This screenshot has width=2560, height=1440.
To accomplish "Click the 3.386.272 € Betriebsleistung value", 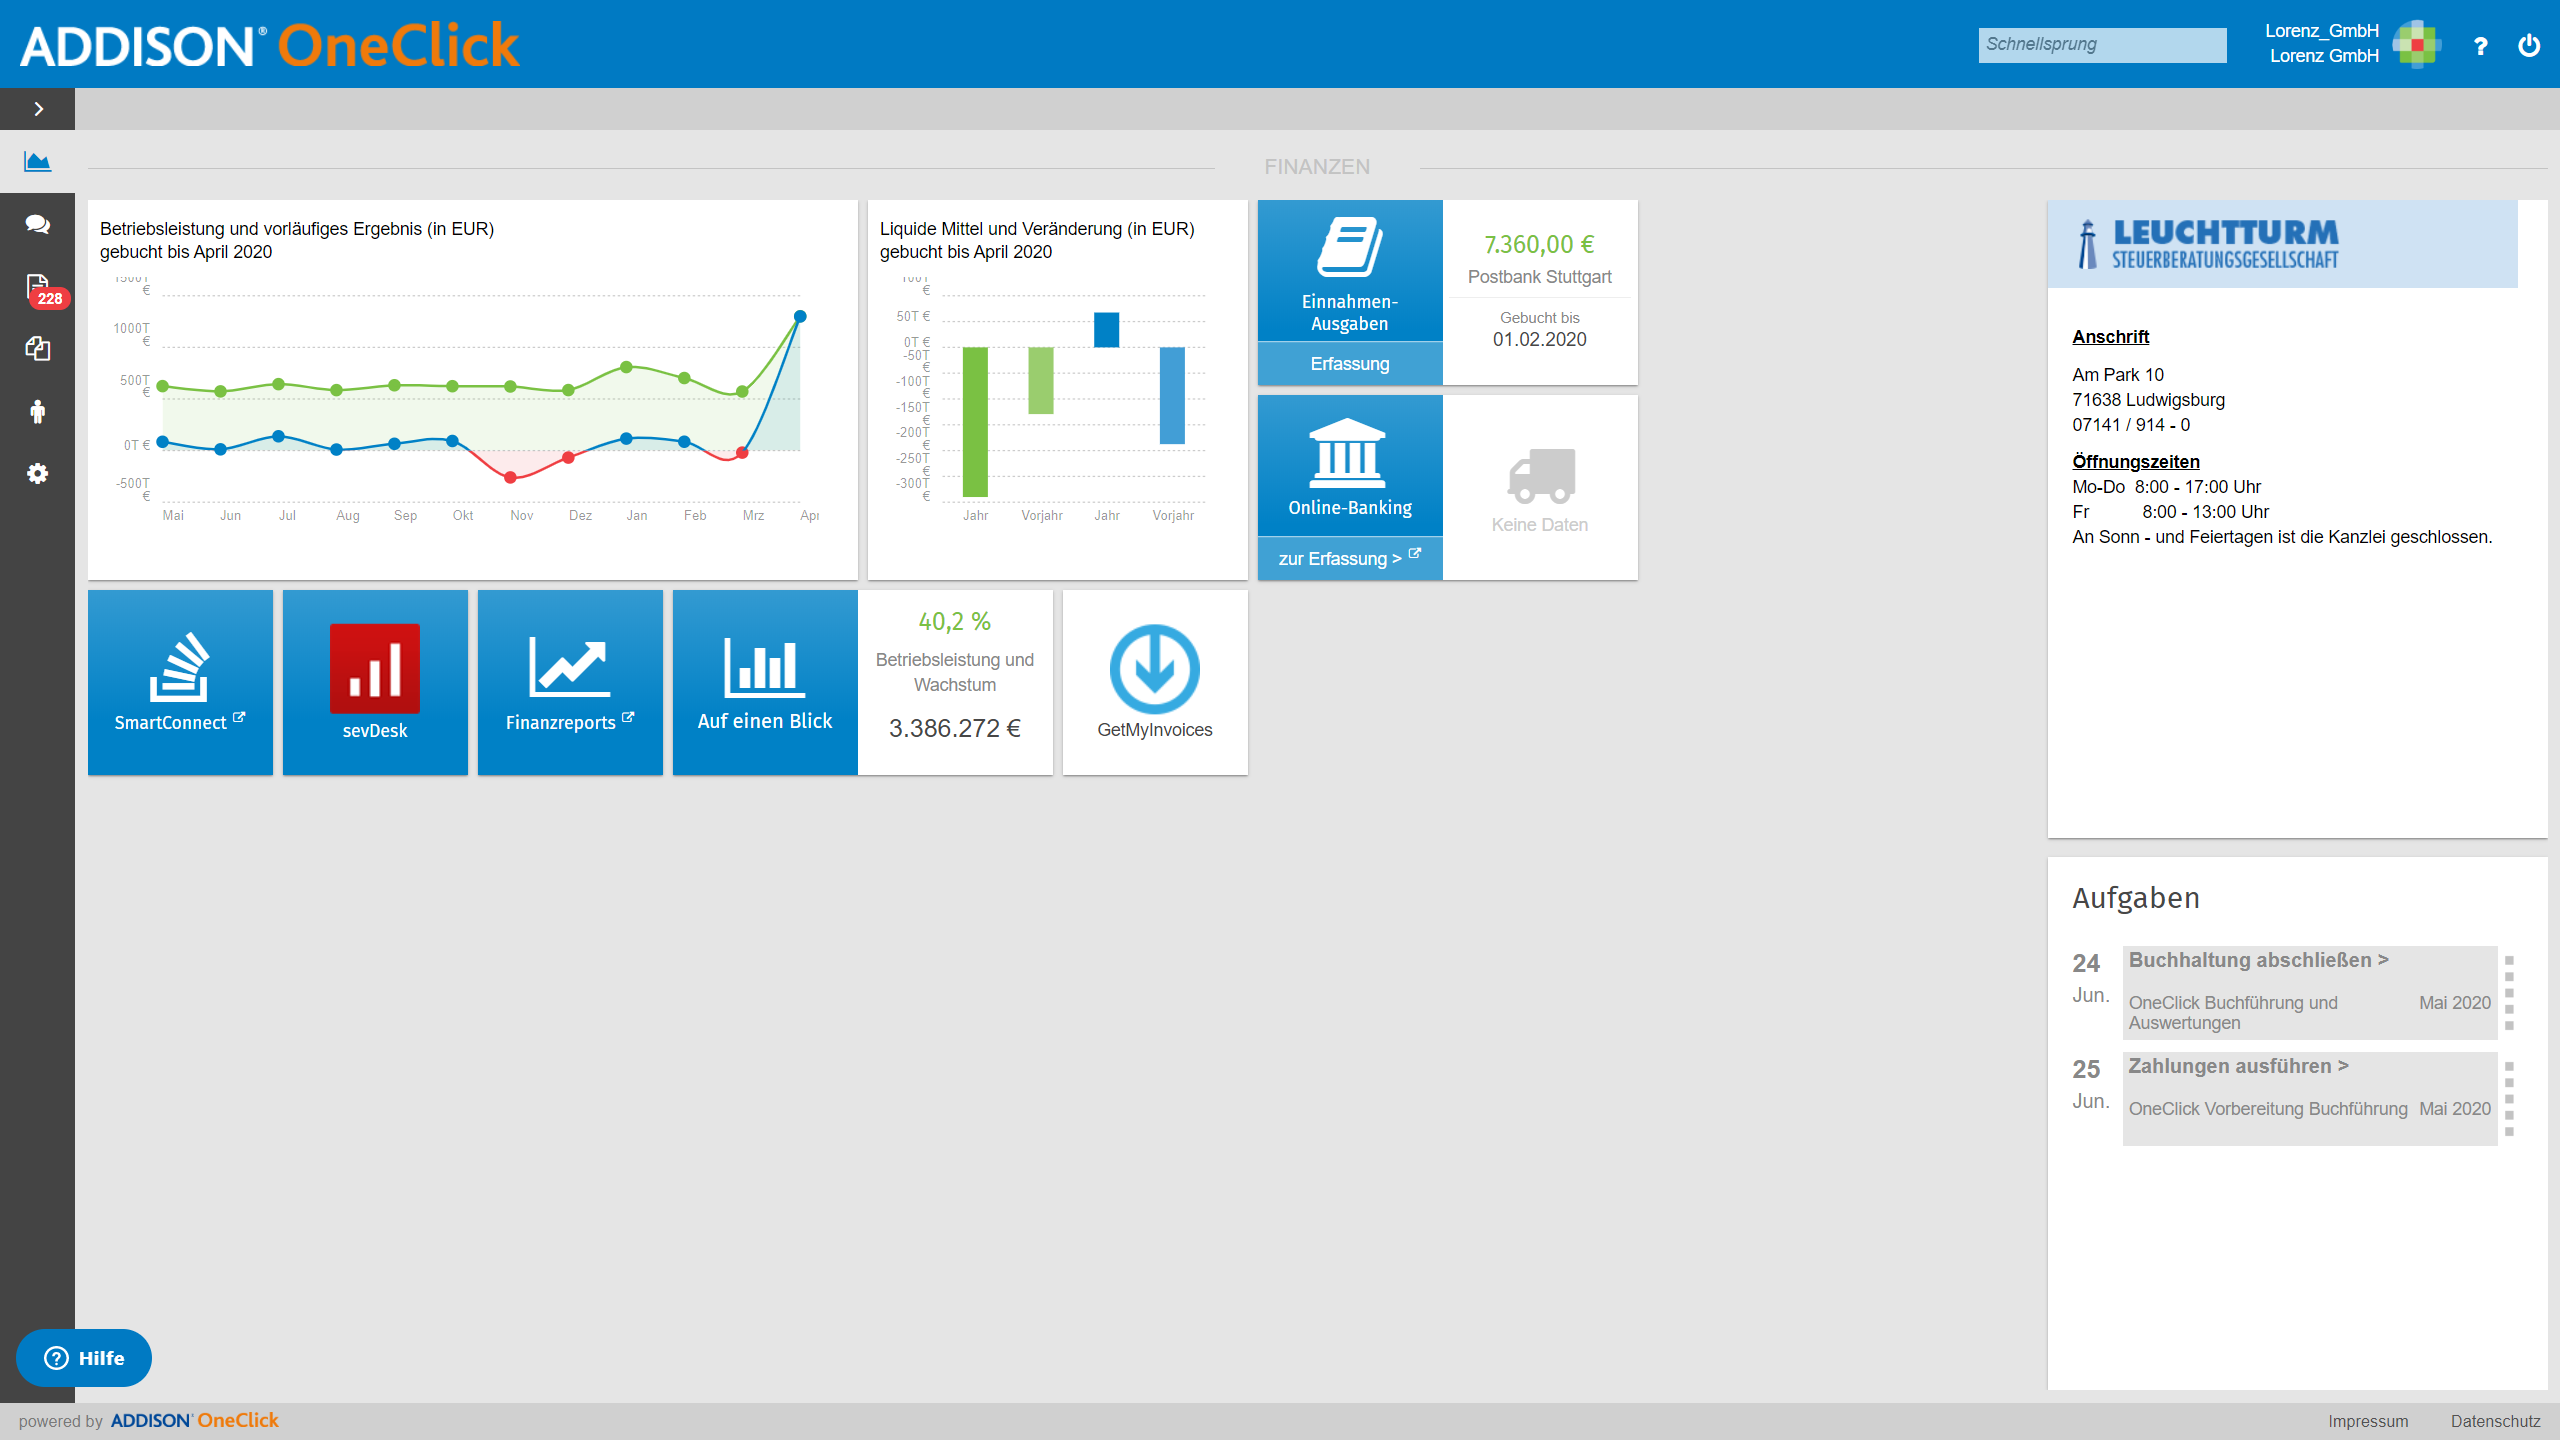I will pos(955,728).
